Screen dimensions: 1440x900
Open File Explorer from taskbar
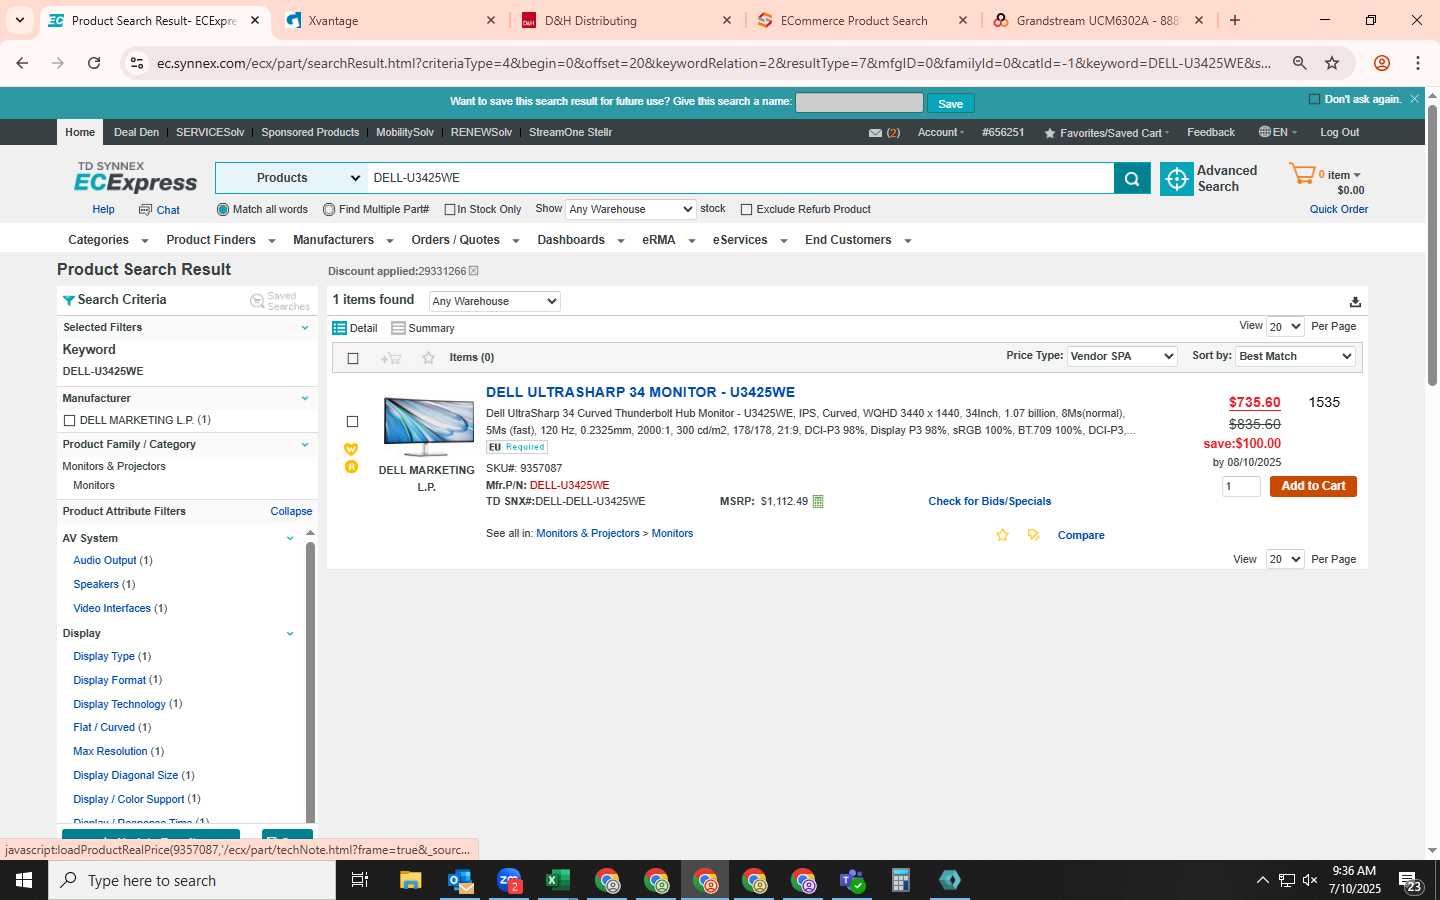click(411, 880)
